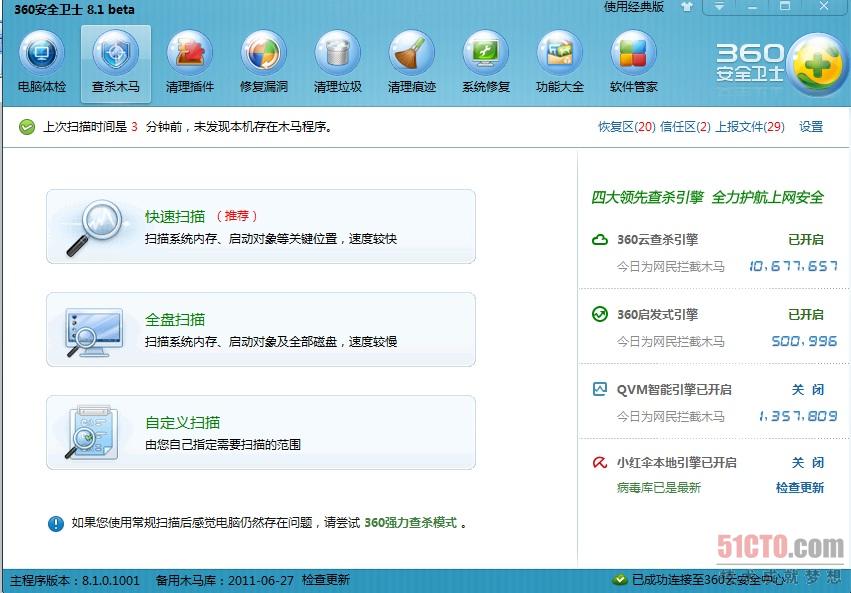This screenshot has height=593, width=851.
Task: Click the cloud icon beside 360云查杀引擎
Action: click(600, 239)
